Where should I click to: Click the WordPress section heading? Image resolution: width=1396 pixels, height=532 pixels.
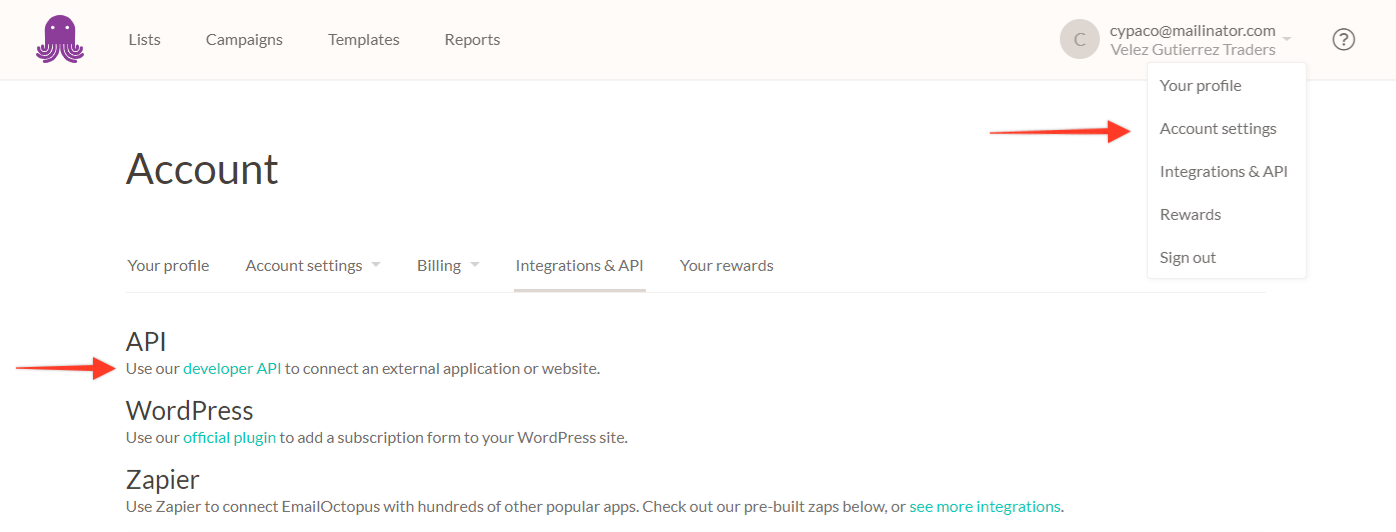click(x=190, y=411)
